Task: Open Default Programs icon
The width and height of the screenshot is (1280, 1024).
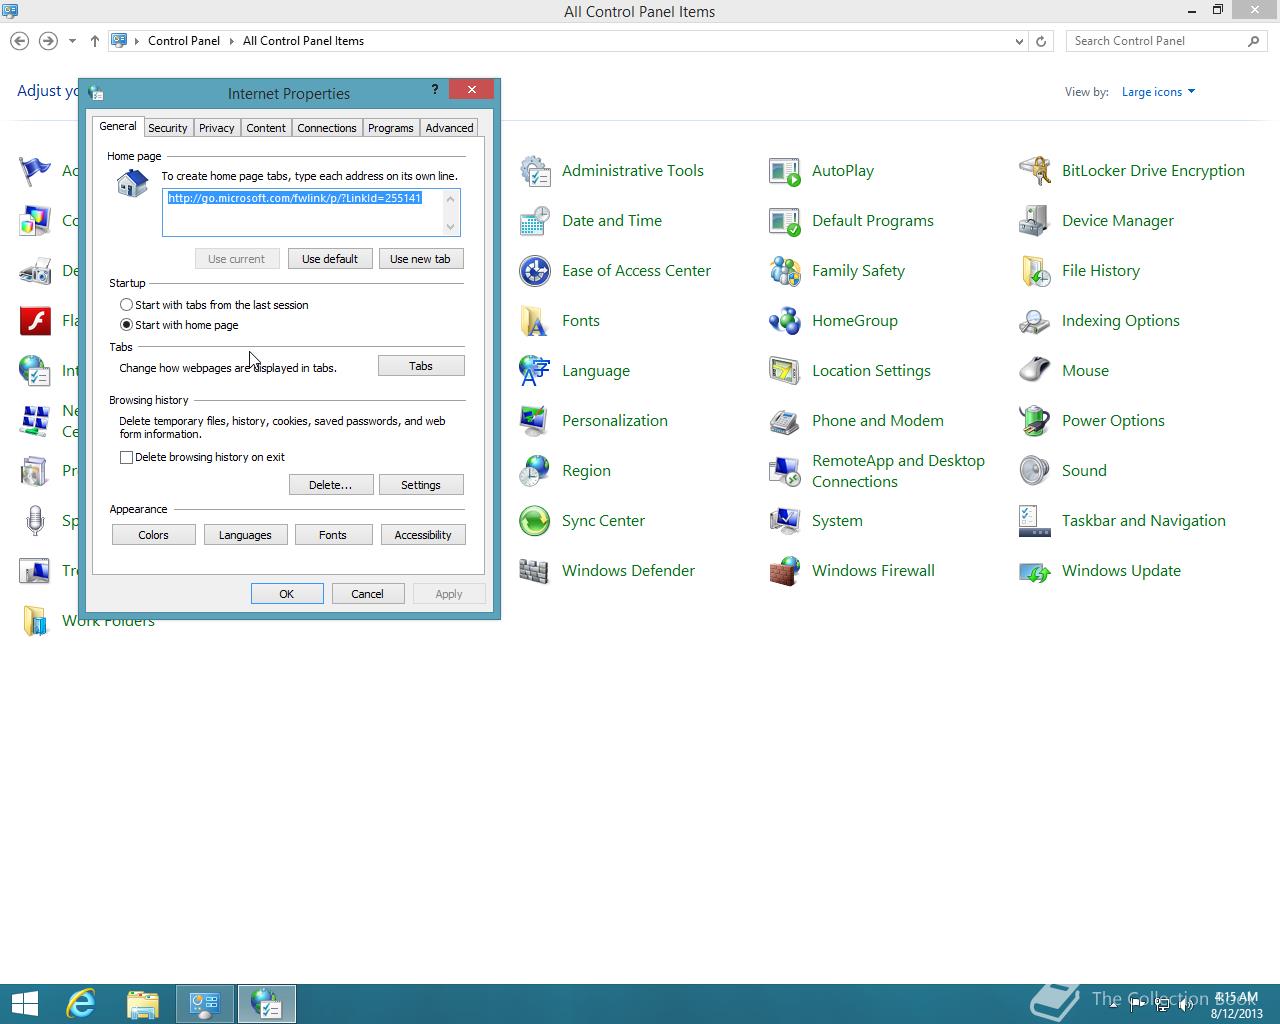Action: click(785, 221)
